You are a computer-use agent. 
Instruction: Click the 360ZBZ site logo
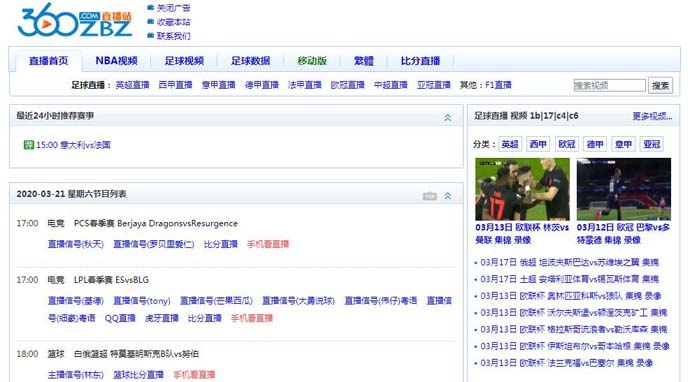pos(75,21)
